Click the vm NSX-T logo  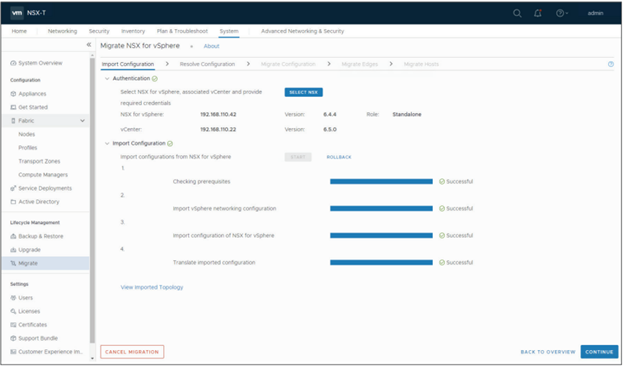click(x=28, y=13)
